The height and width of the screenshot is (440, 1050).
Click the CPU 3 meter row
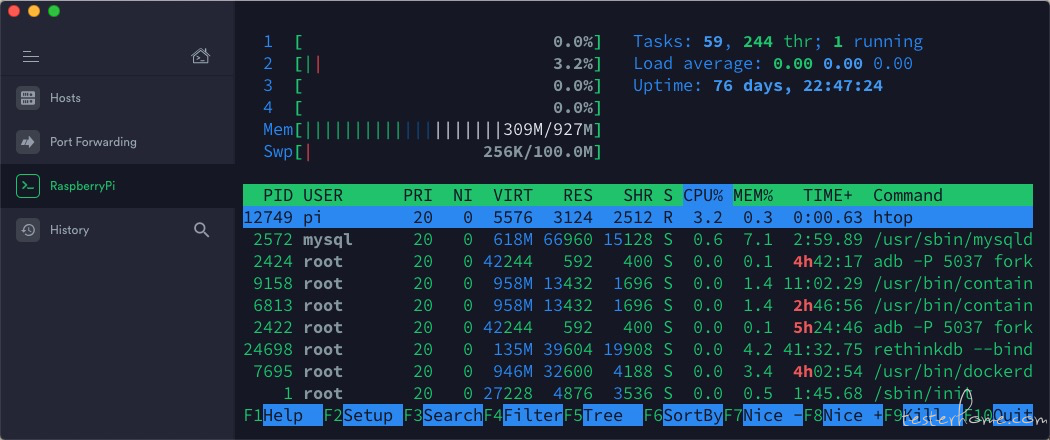(x=433, y=86)
